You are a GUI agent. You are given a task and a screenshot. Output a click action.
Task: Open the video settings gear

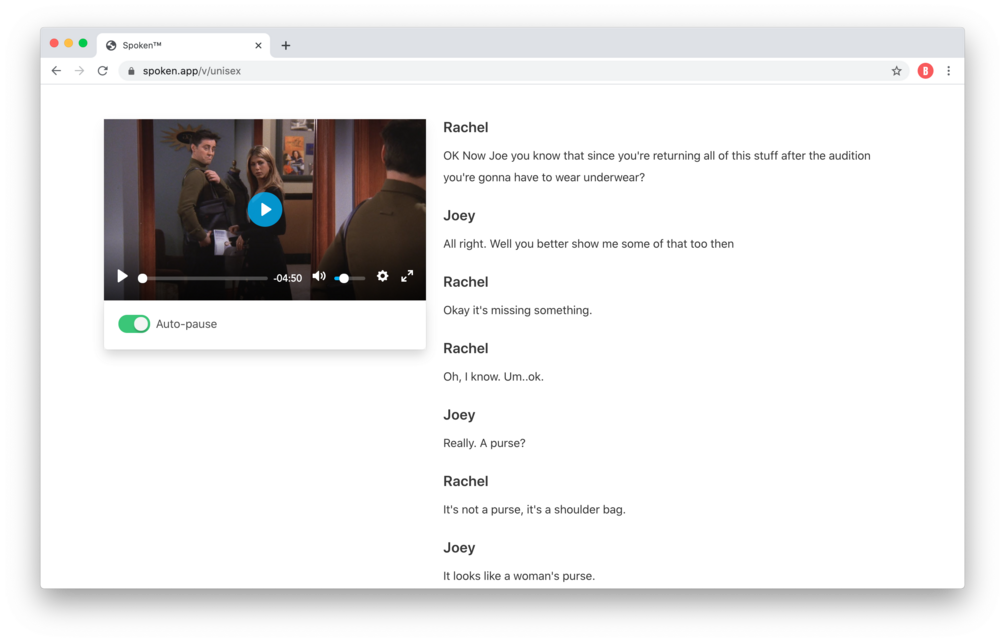coord(383,276)
